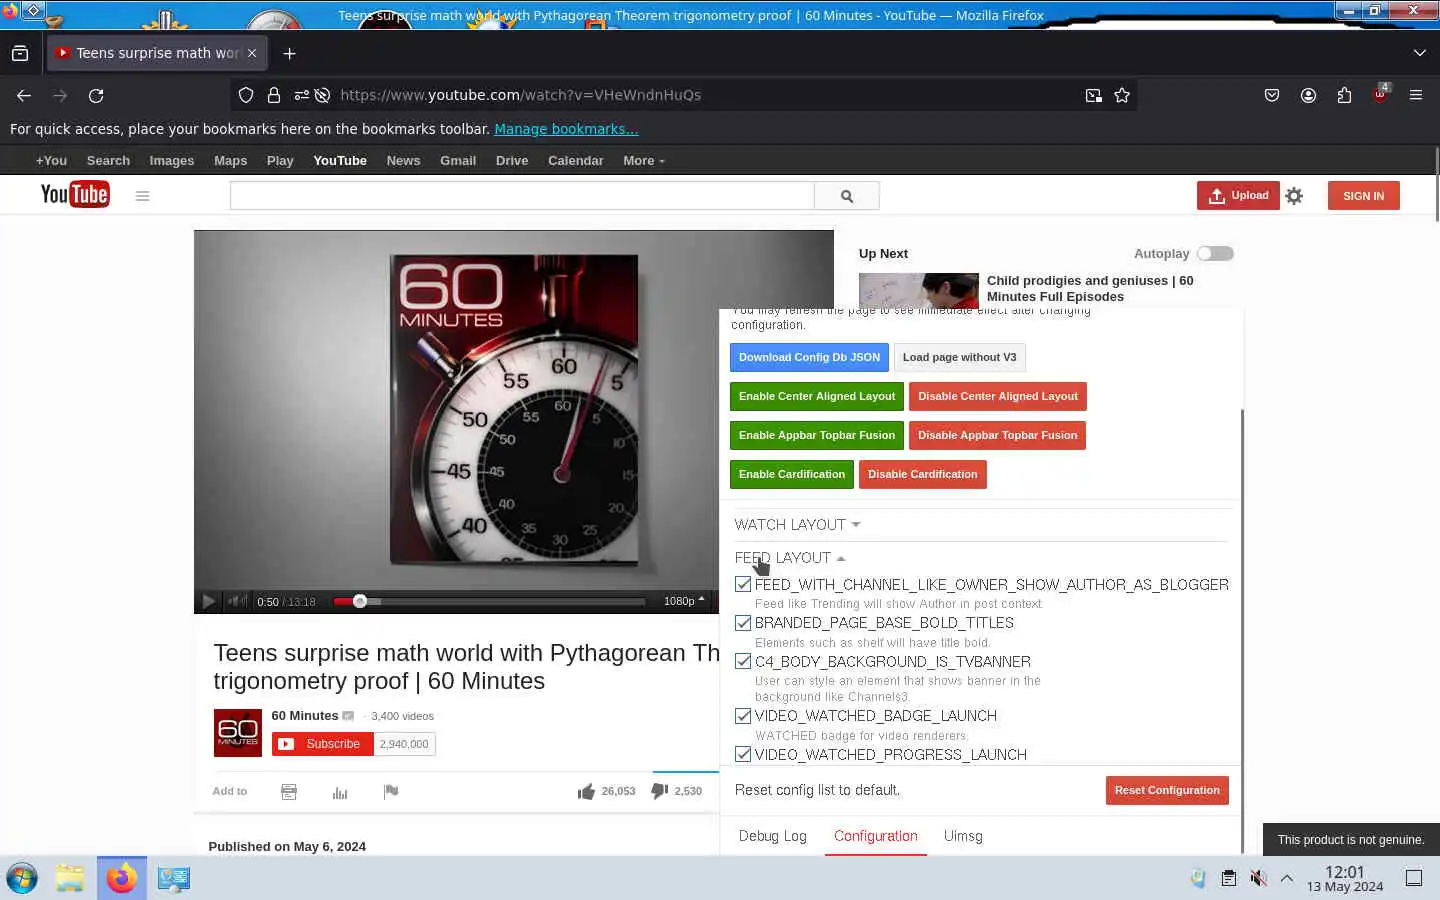This screenshot has width=1440, height=900.
Task: Open Calendar in Google bar
Action: tap(575, 161)
